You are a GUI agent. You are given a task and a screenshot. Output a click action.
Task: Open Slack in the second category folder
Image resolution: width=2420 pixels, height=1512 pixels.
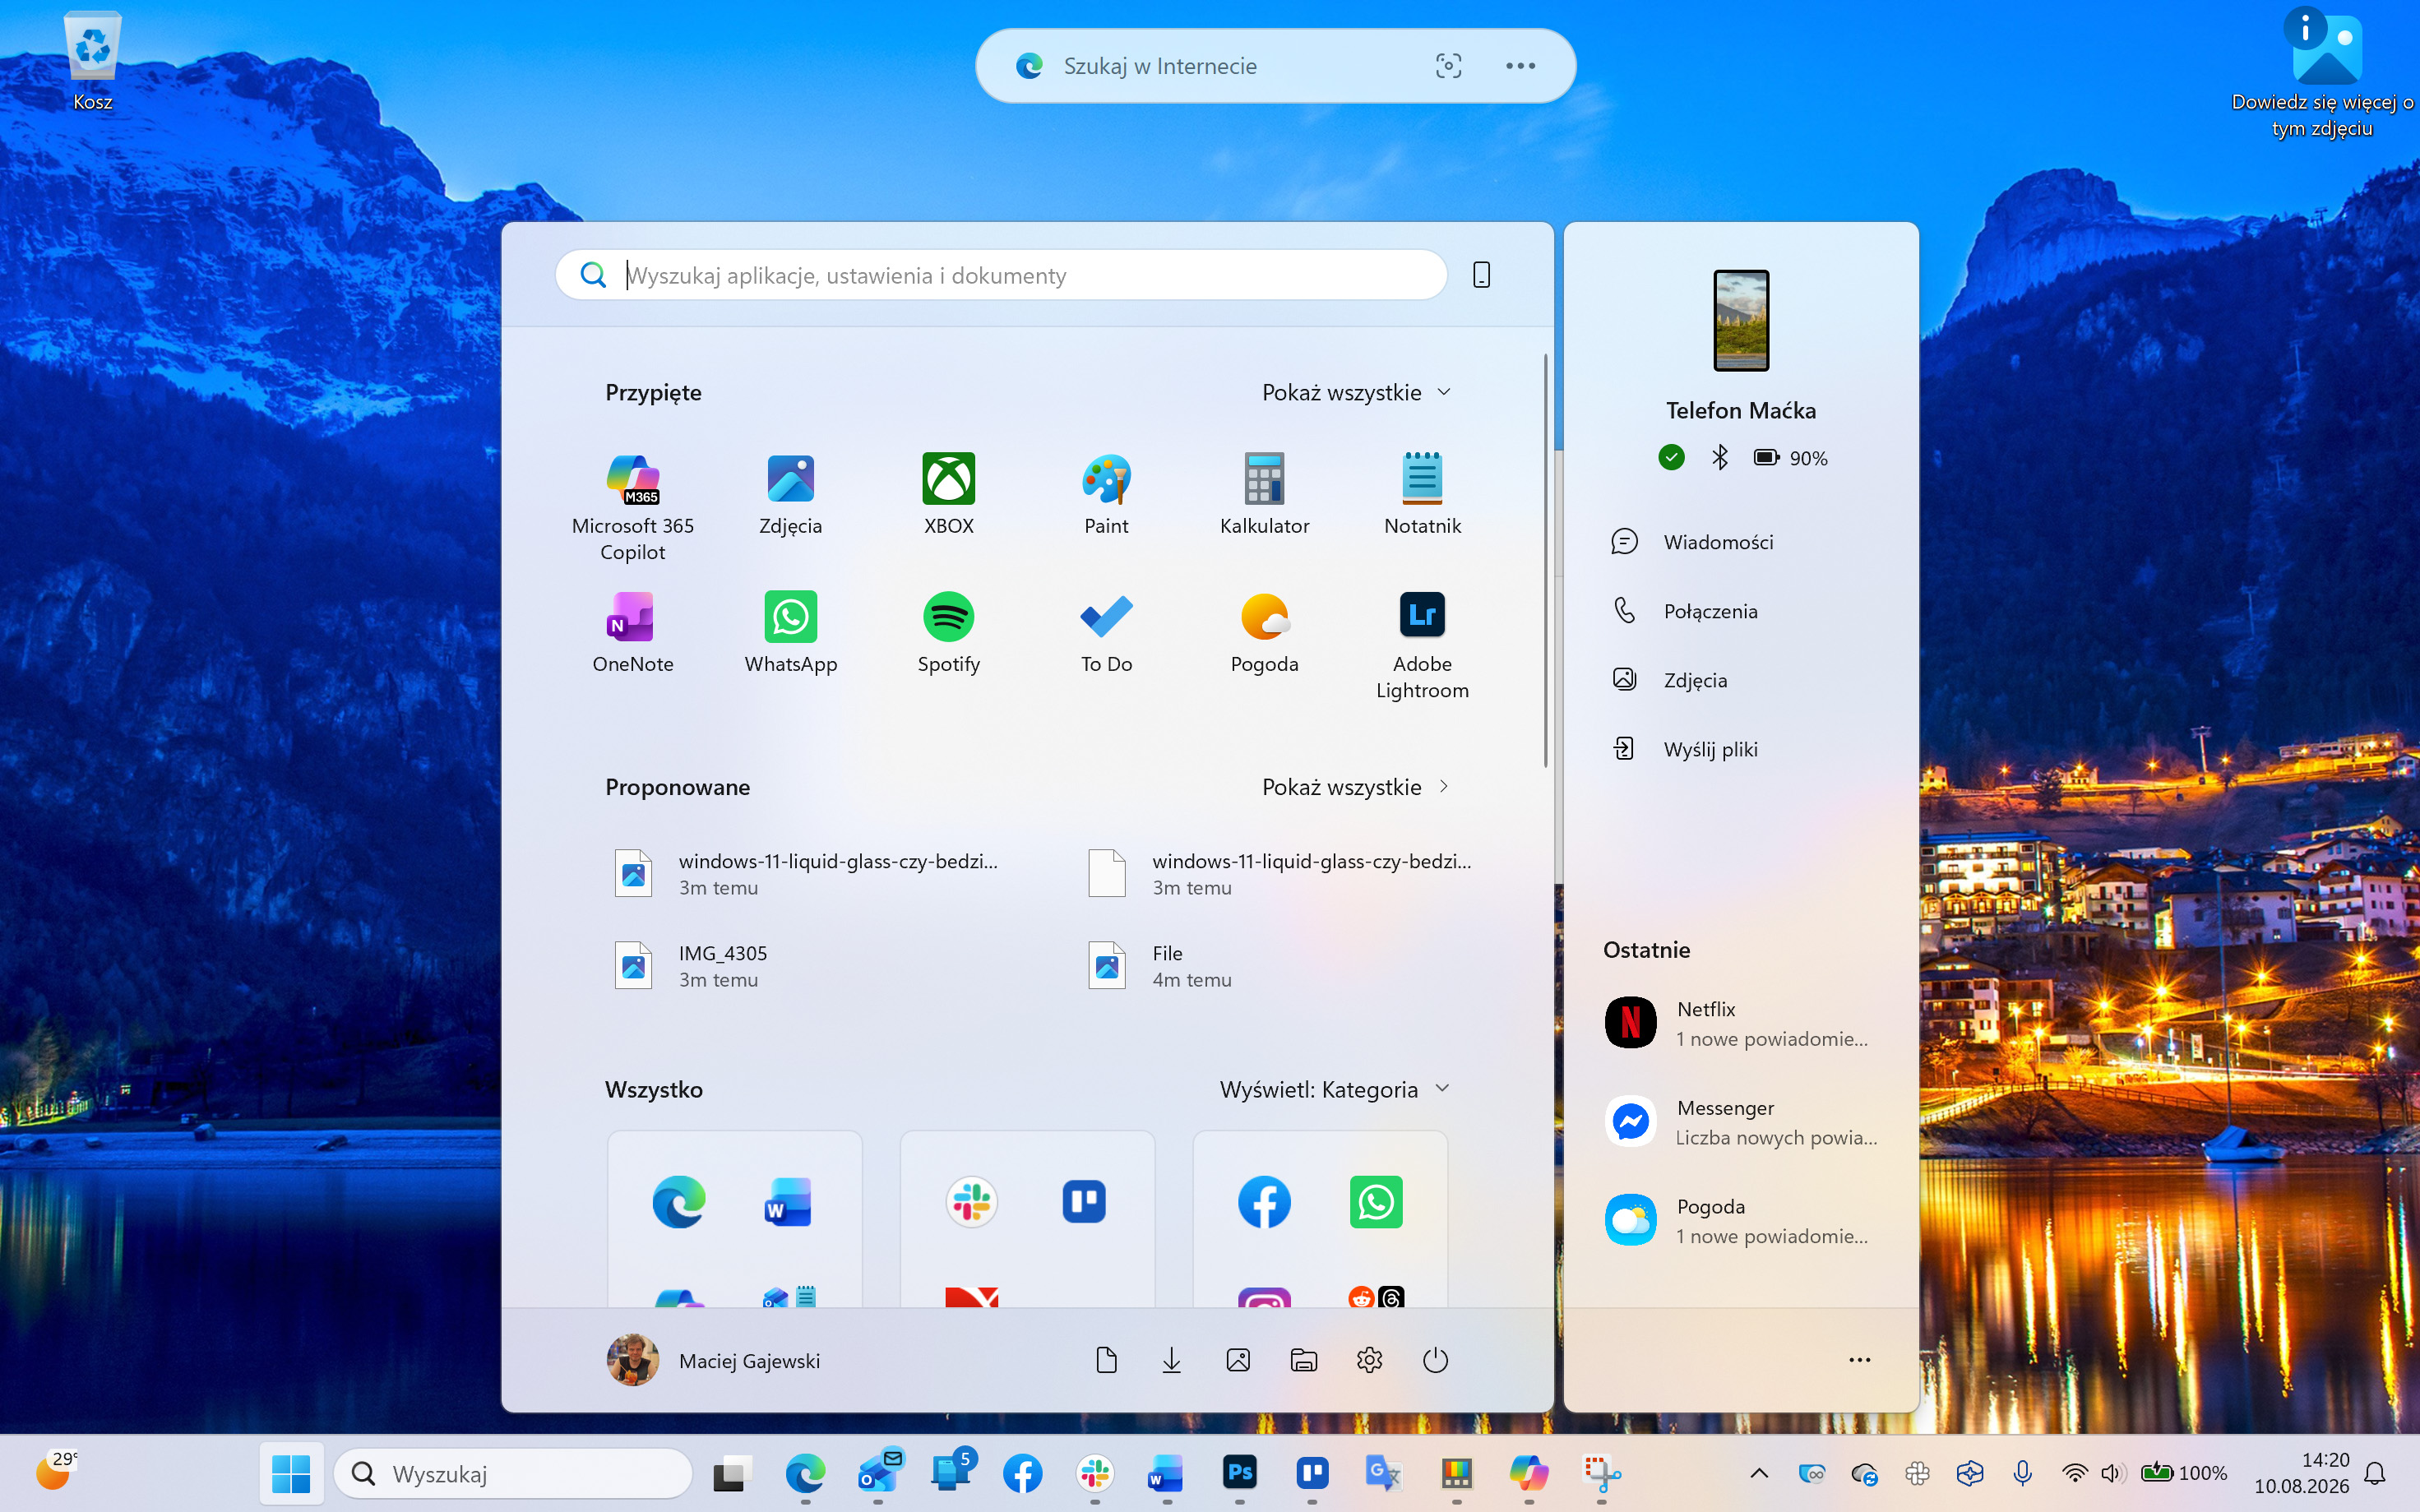tap(972, 1201)
